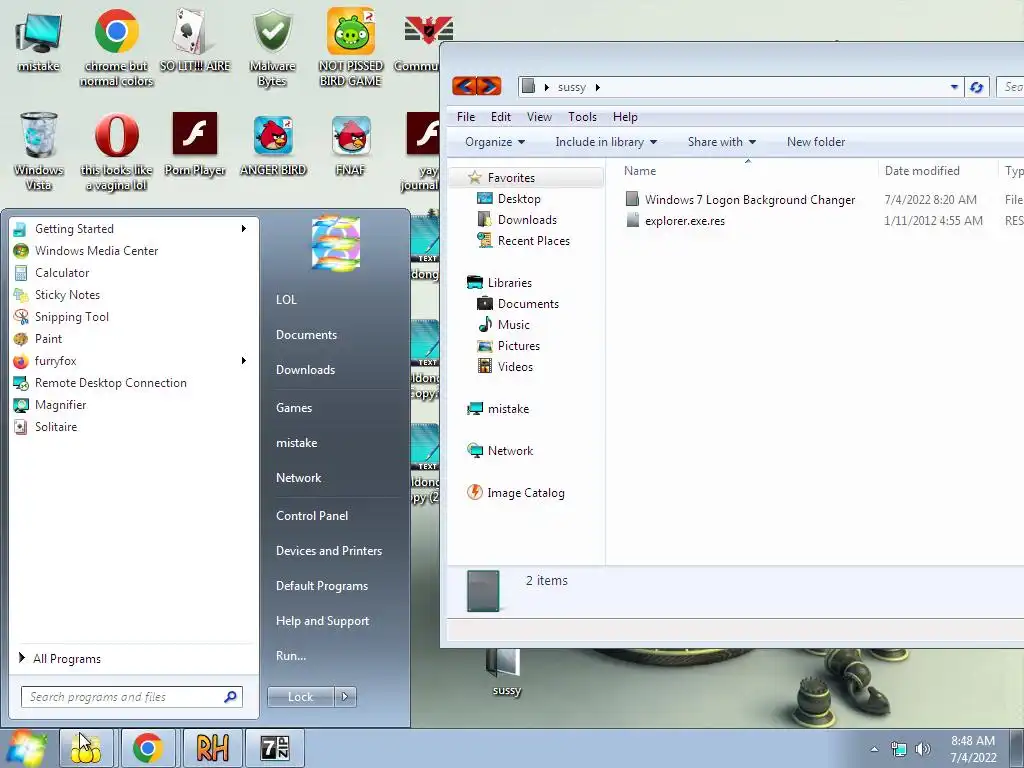Open Videos library in navigation pane
This screenshot has height=768, width=1024.
point(515,366)
